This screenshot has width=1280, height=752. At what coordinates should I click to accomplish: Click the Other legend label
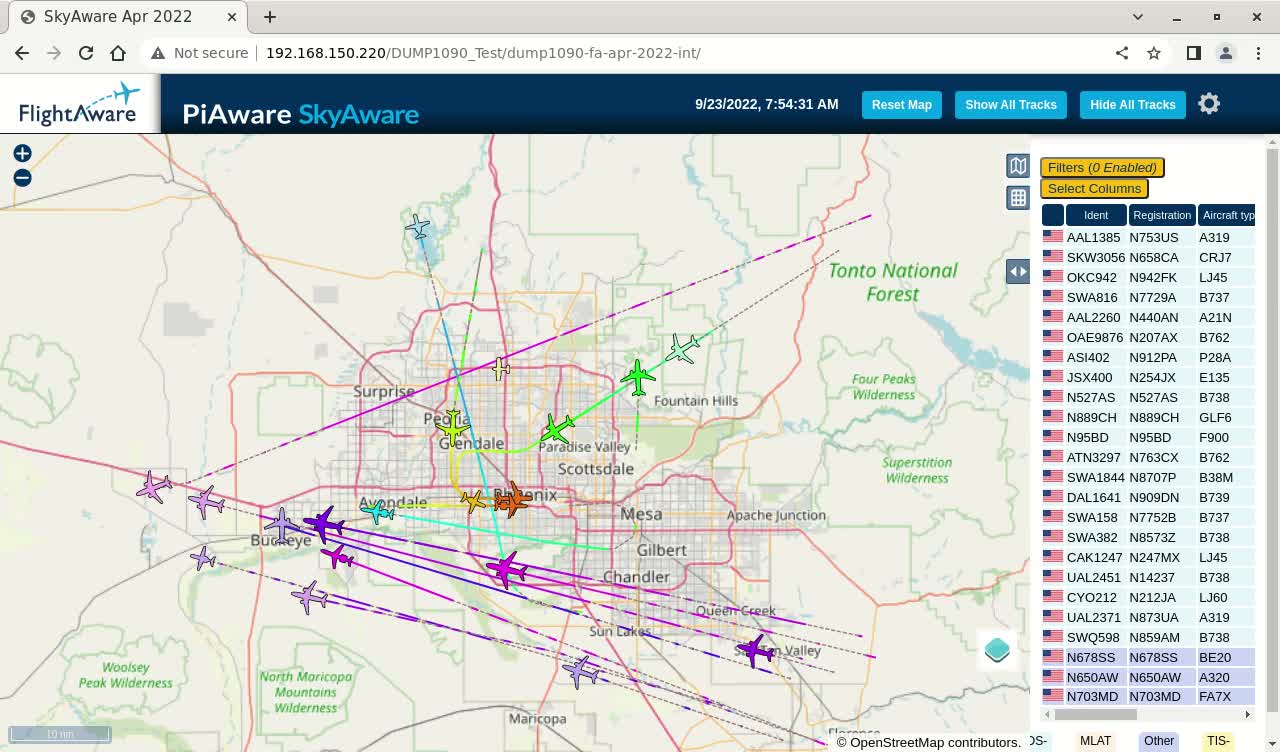[1159, 741]
